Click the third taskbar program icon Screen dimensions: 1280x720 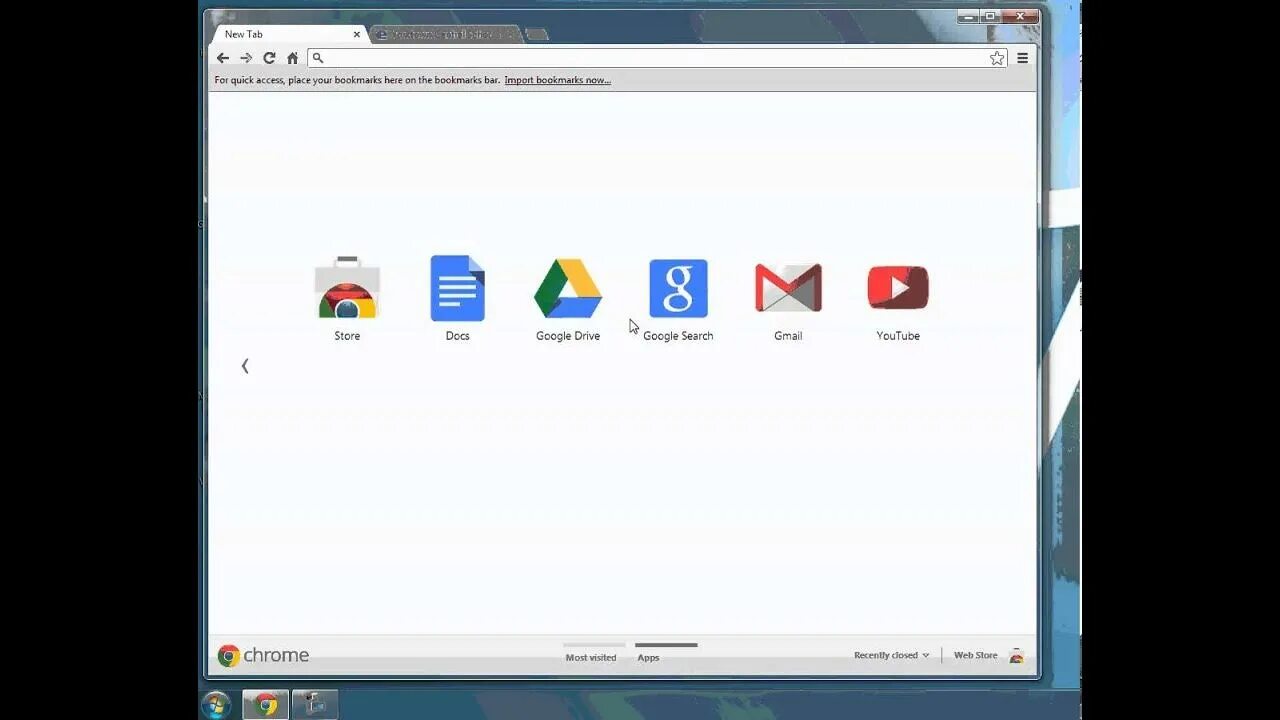[x=314, y=704]
